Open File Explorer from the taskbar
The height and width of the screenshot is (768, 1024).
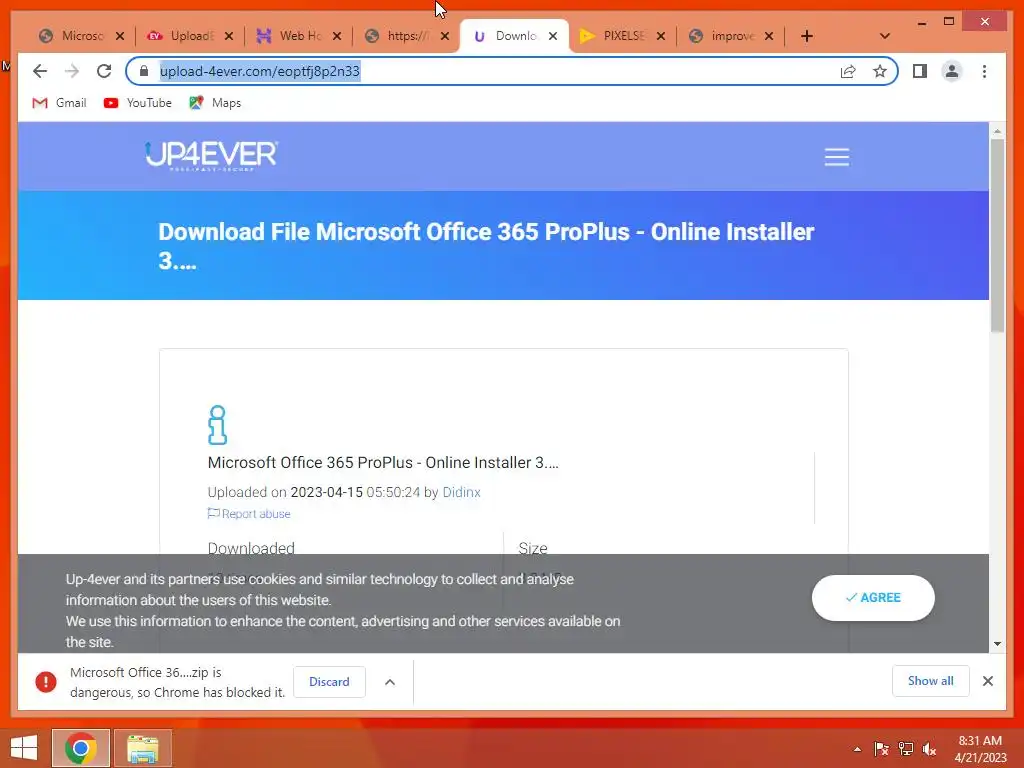pos(142,748)
